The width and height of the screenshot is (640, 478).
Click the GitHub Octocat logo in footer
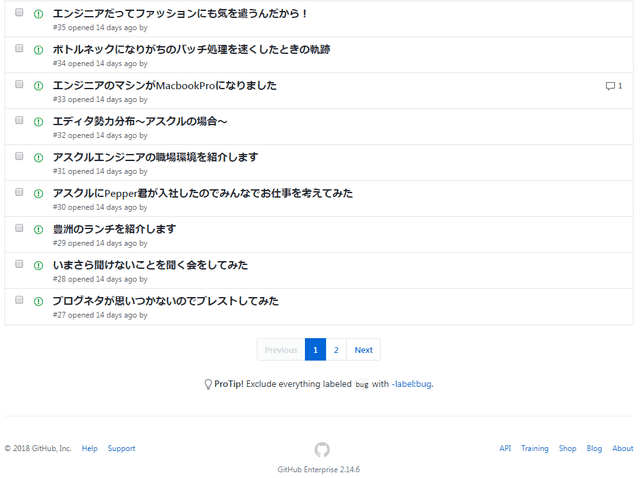pyautogui.click(x=322, y=450)
